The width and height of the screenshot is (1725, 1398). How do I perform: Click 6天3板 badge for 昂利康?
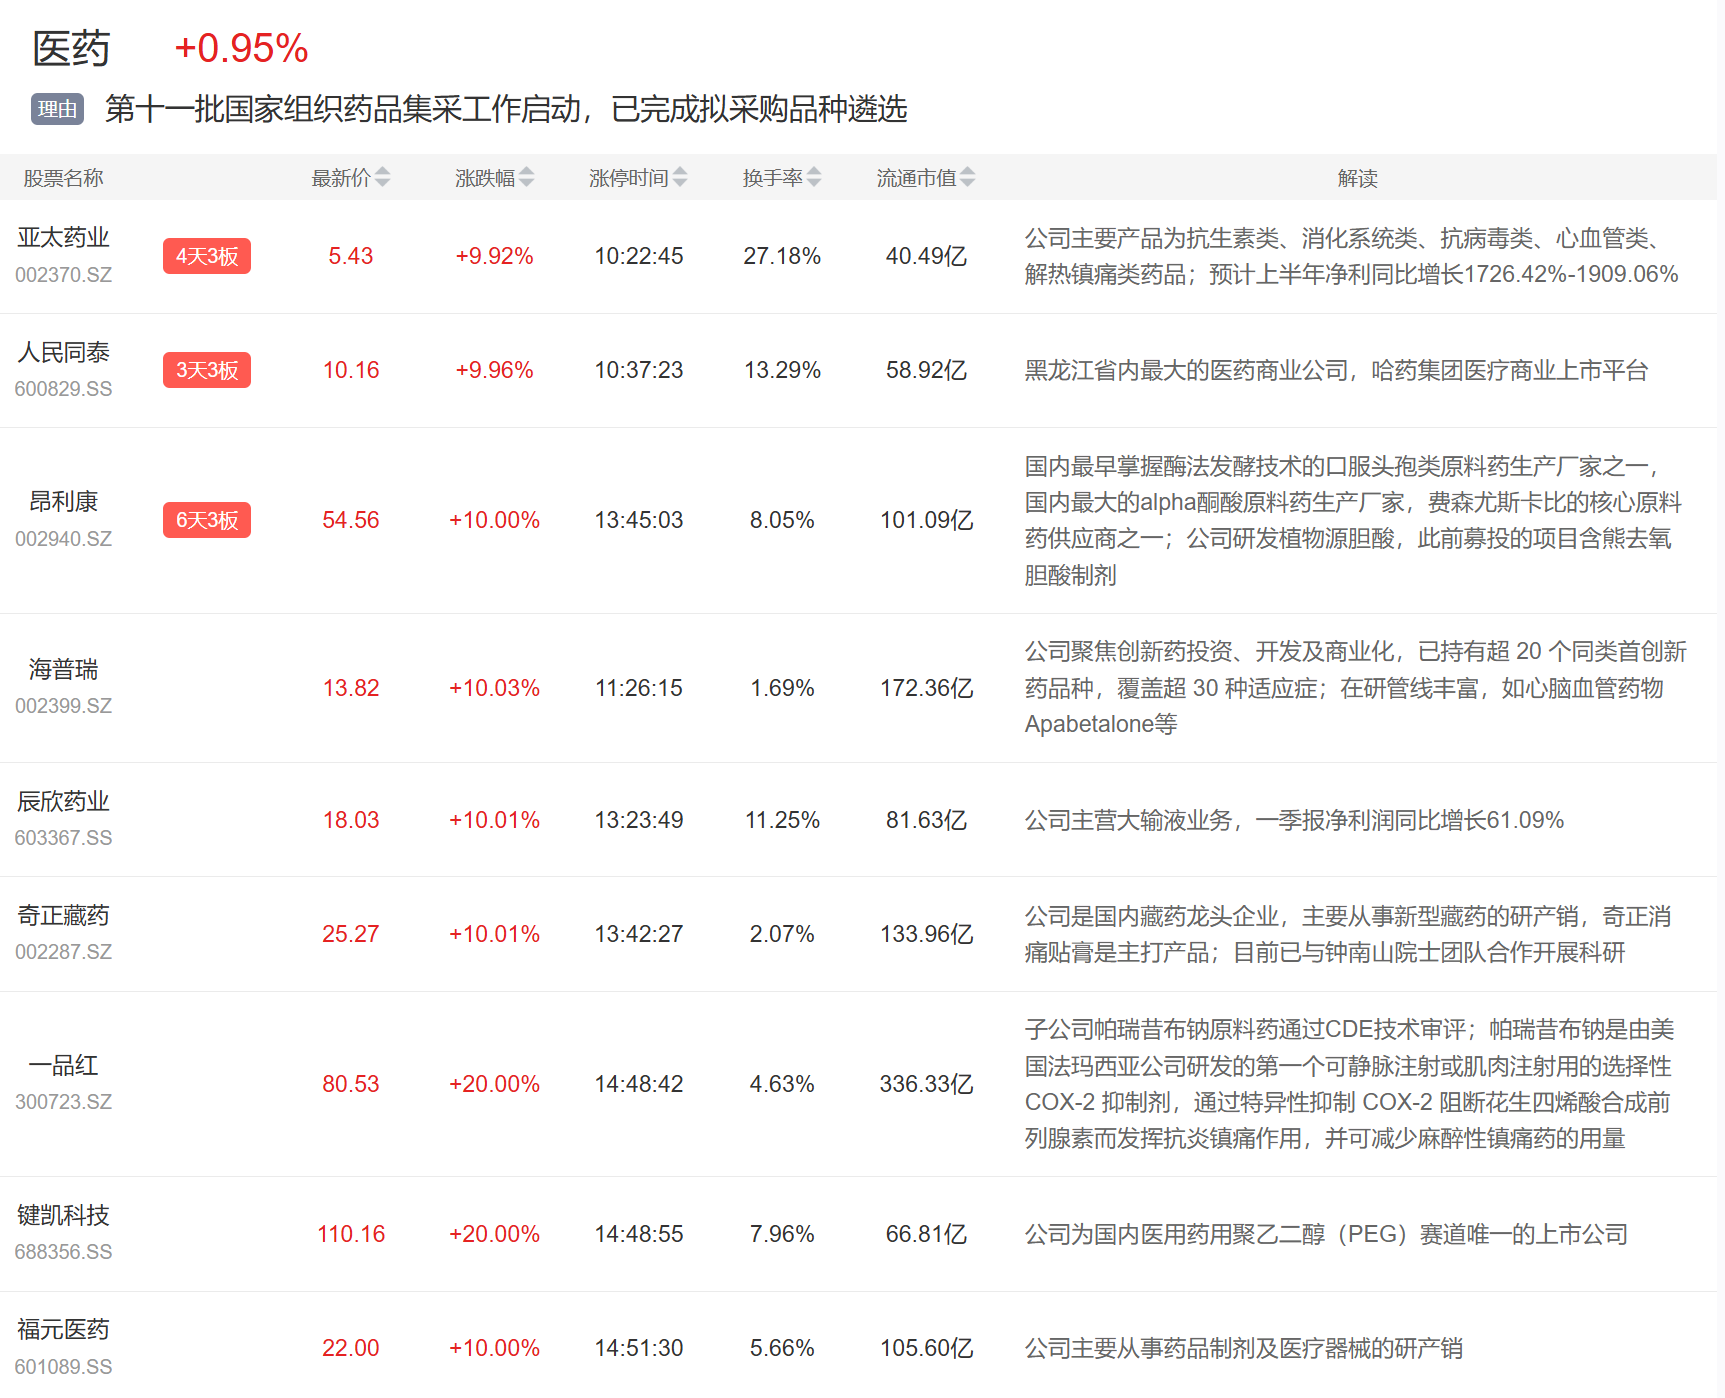pyautogui.click(x=207, y=520)
